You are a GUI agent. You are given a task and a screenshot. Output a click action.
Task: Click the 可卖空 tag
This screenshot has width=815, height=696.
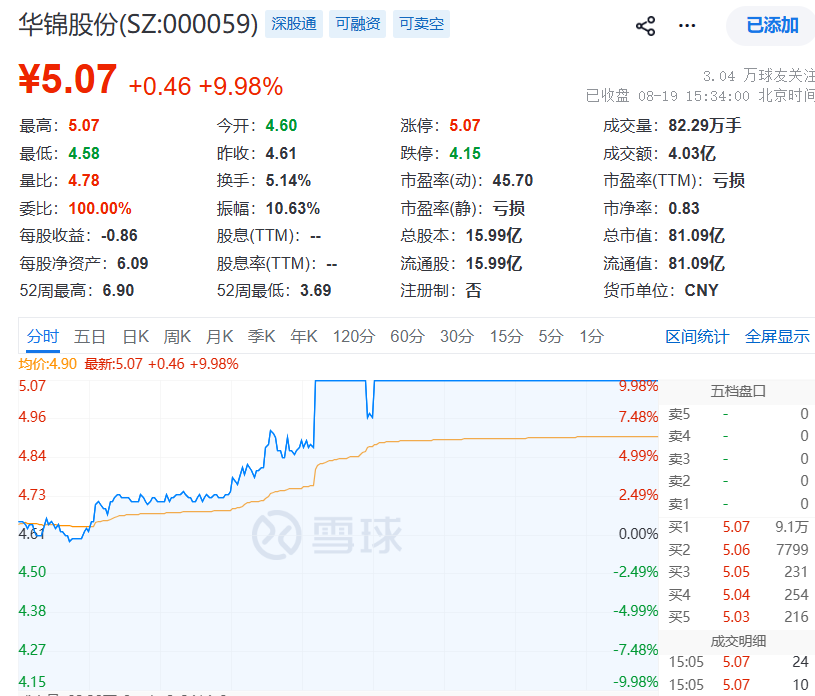coord(421,24)
